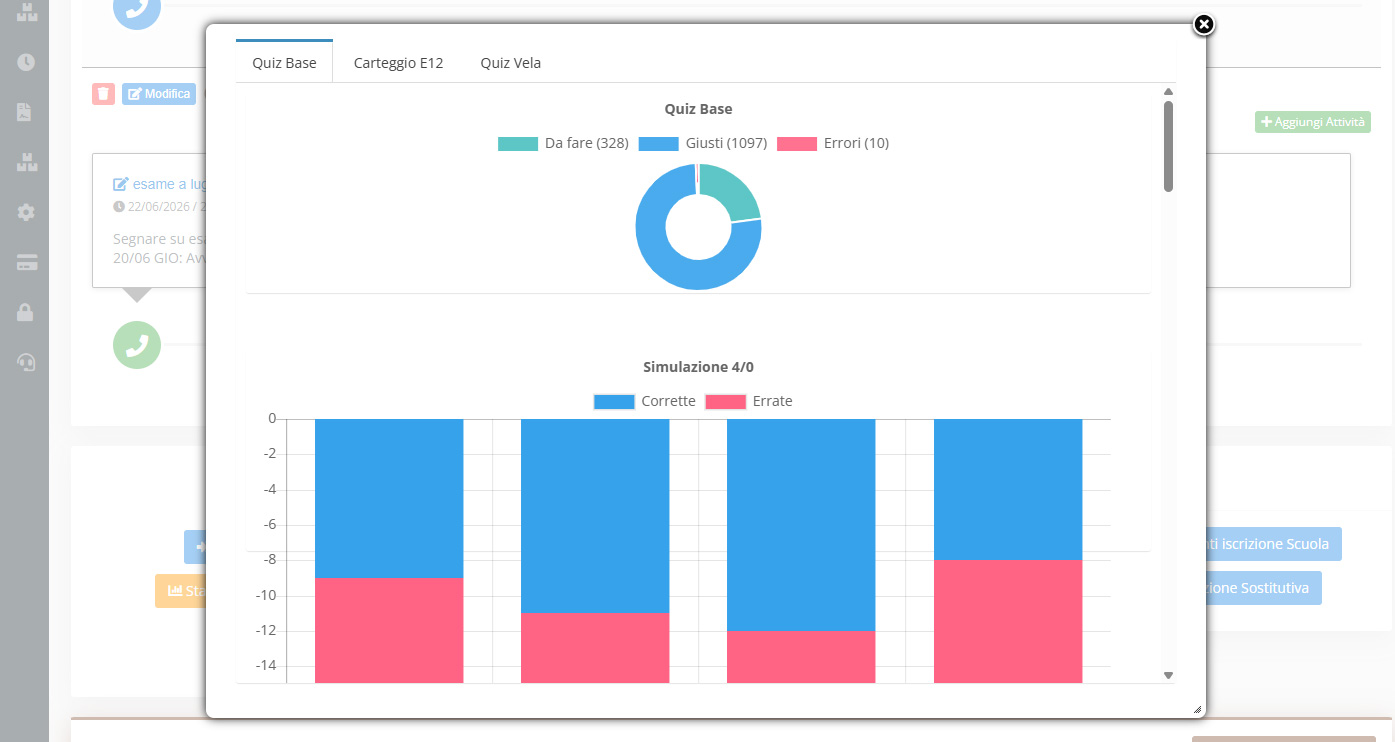Click the green phone timeline icon

pos(137,346)
